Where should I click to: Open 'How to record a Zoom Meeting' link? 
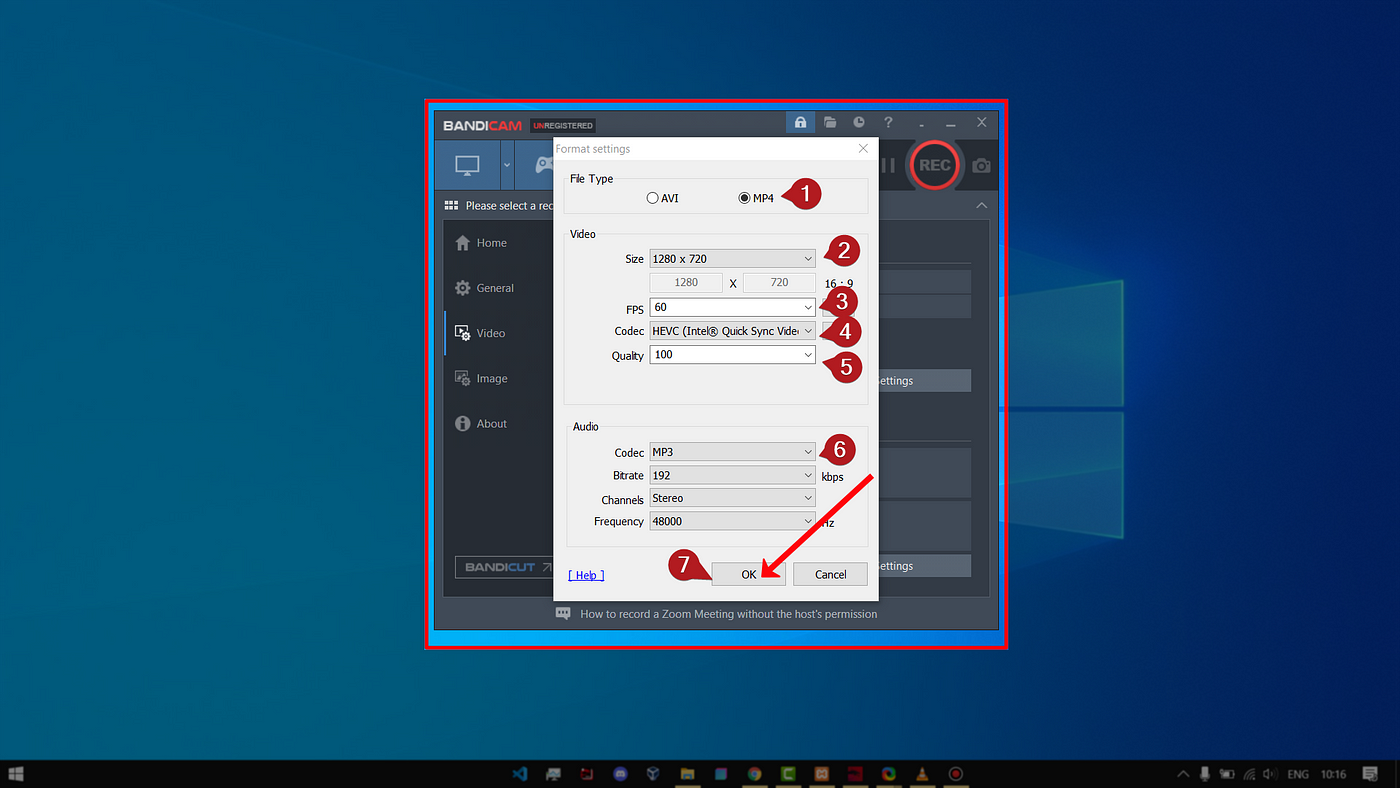(x=729, y=614)
